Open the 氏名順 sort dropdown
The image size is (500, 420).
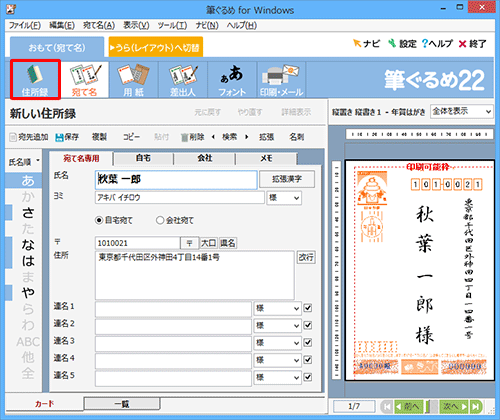pos(24,162)
